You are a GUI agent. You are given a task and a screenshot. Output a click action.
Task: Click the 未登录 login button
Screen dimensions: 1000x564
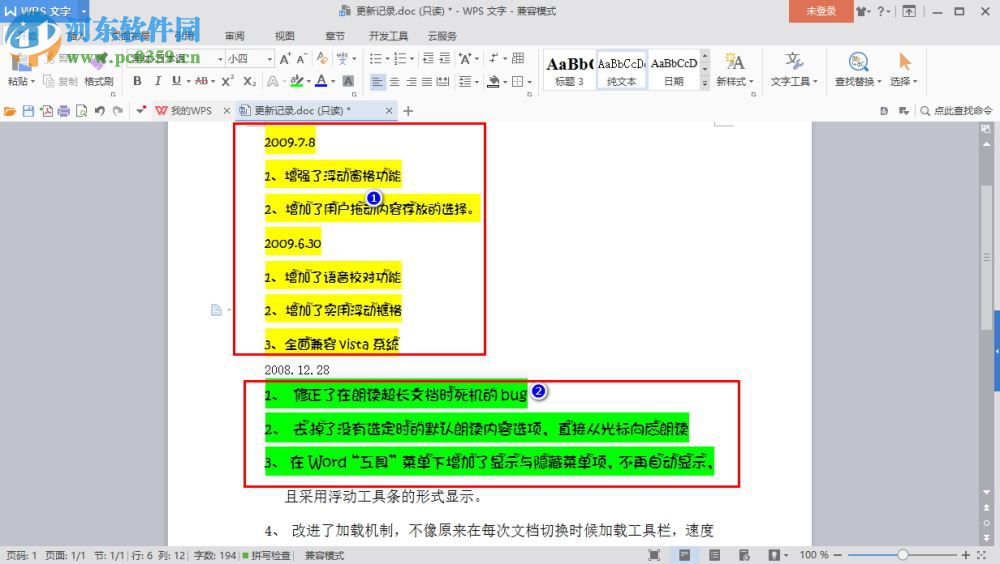[821, 11]
